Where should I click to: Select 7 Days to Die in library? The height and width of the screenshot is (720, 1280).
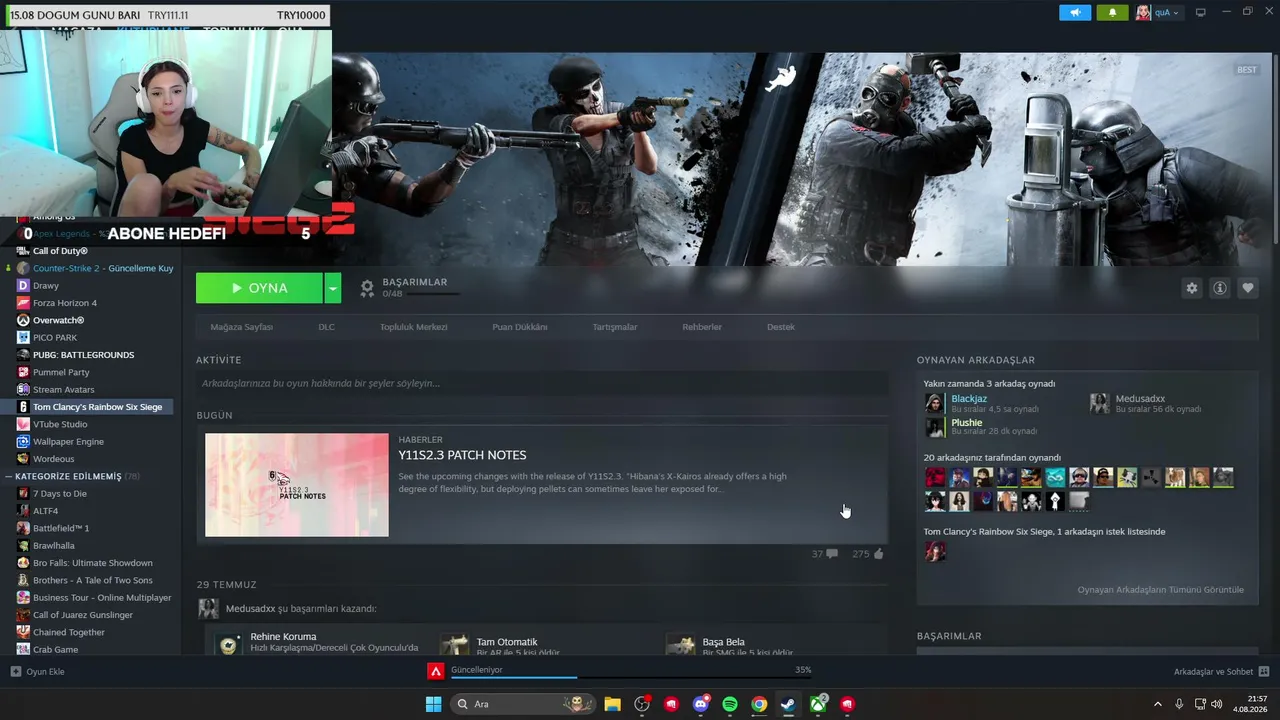tap(60, 494)
